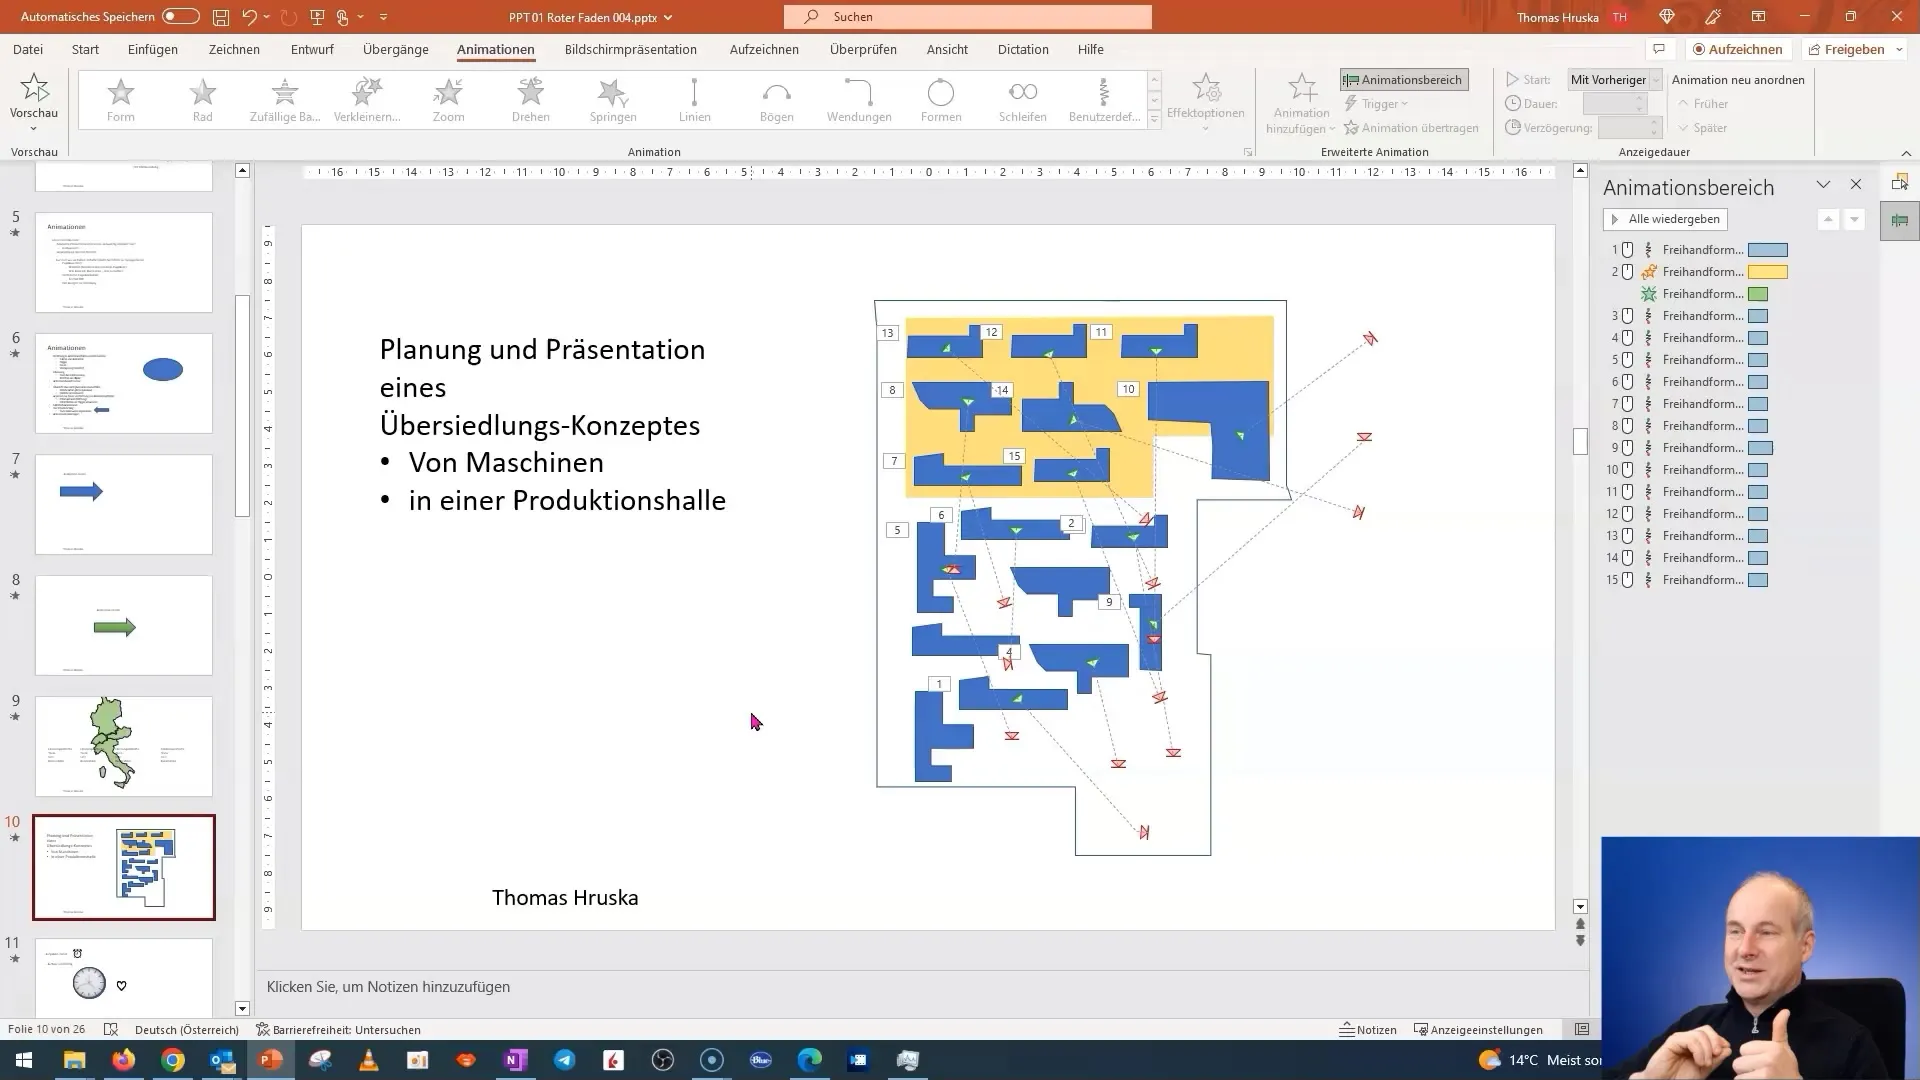Toggle the Animationsbereich button

point(1404,80)
